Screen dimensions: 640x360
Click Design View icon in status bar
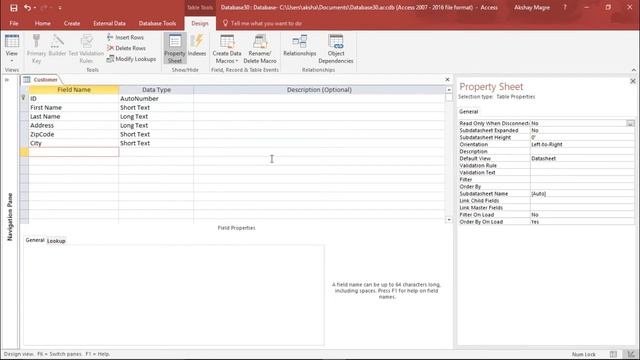pyautogui.click(x=631, y=354)
